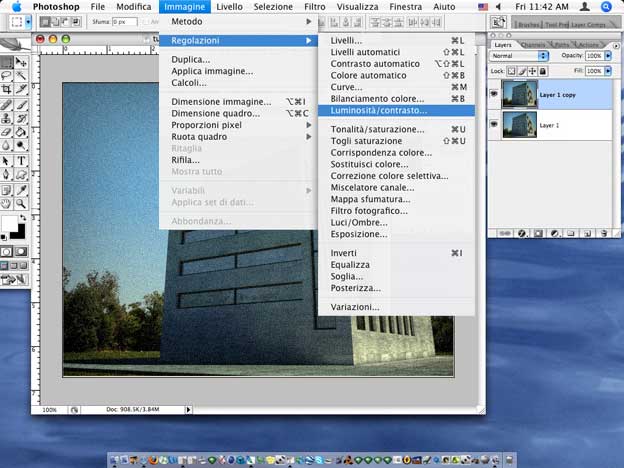Hide the Layer 1 copy layer
The image size is (624, 468).
pos(495,94)
